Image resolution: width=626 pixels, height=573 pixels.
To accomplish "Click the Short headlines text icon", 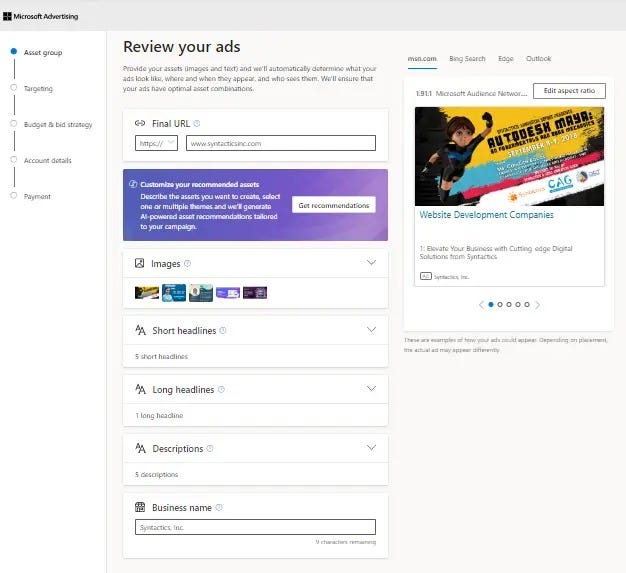I will 140,330.
